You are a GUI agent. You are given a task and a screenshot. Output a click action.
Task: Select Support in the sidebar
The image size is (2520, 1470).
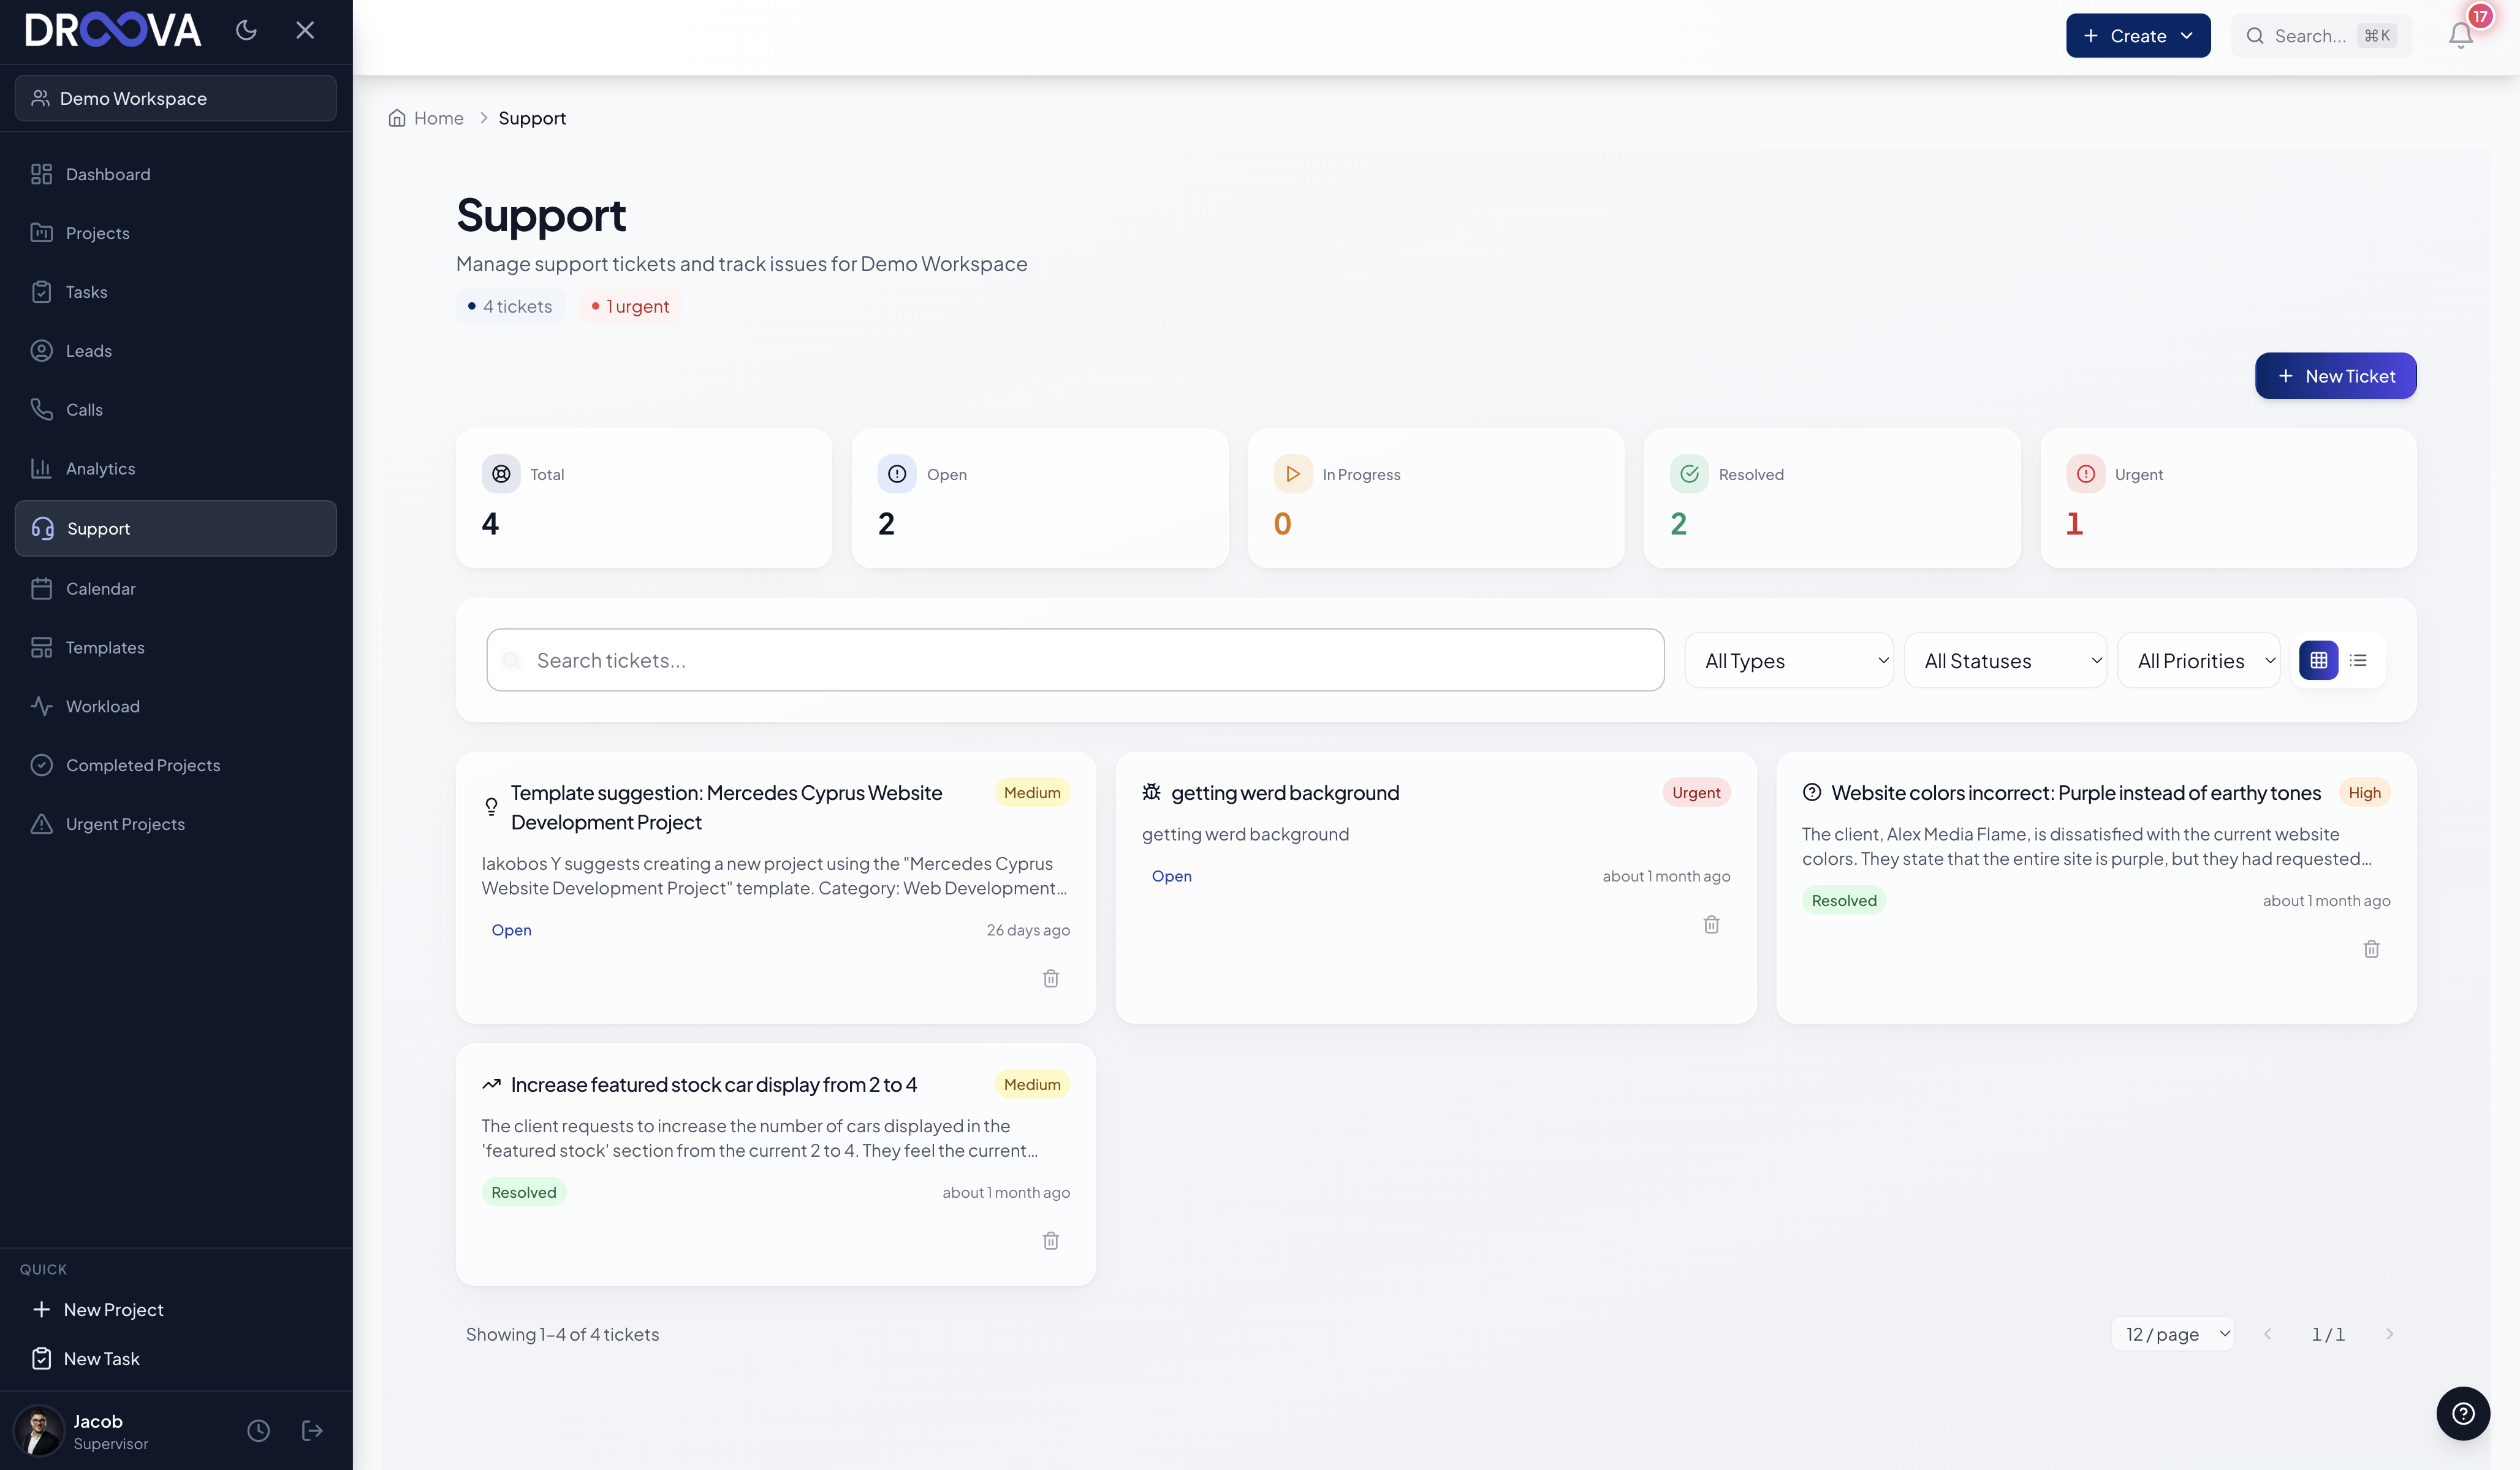(x=176, y=528)
